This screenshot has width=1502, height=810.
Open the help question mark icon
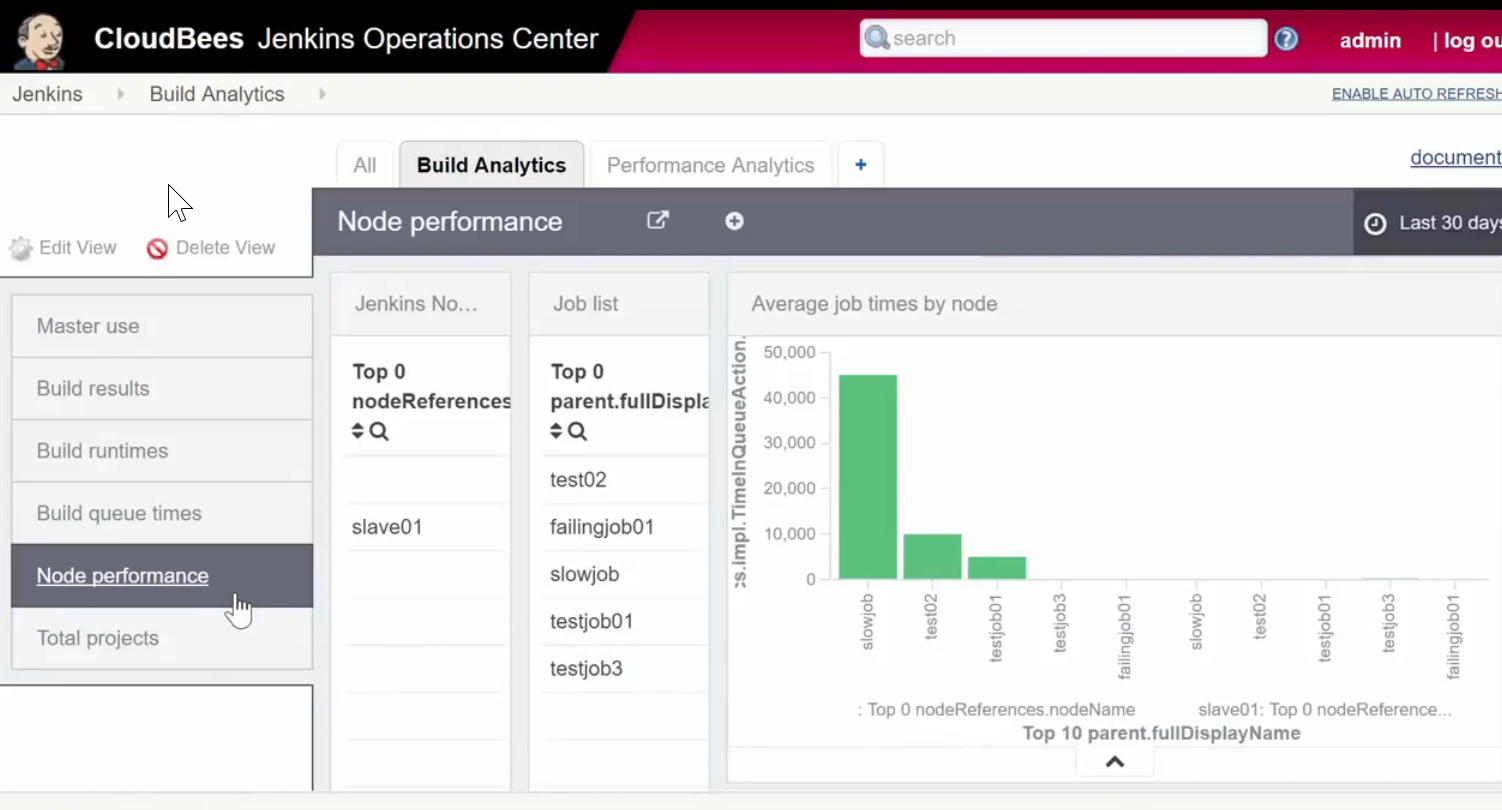(1286, 39)
